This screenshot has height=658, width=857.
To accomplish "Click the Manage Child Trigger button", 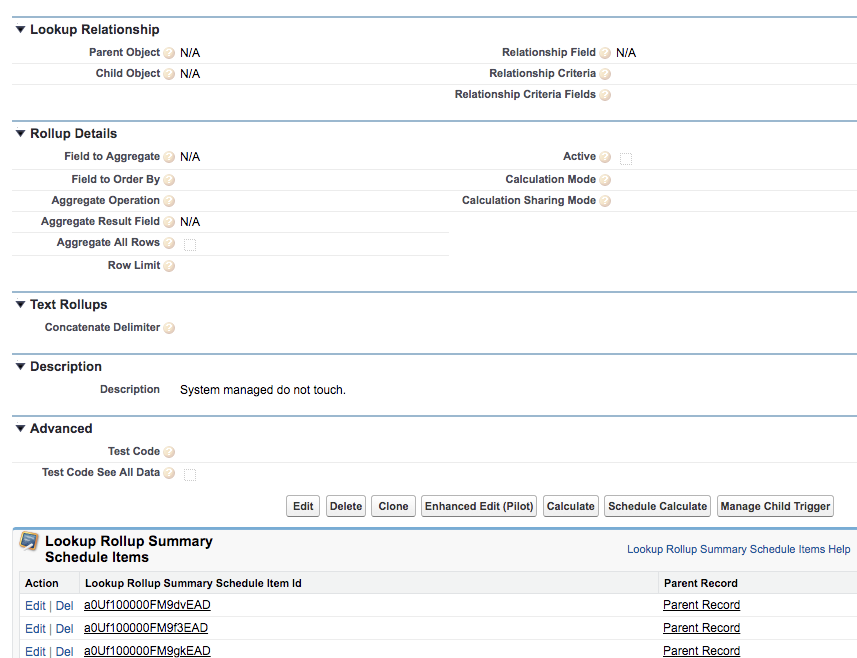I will pyautogui.click(x=775, y=506).
